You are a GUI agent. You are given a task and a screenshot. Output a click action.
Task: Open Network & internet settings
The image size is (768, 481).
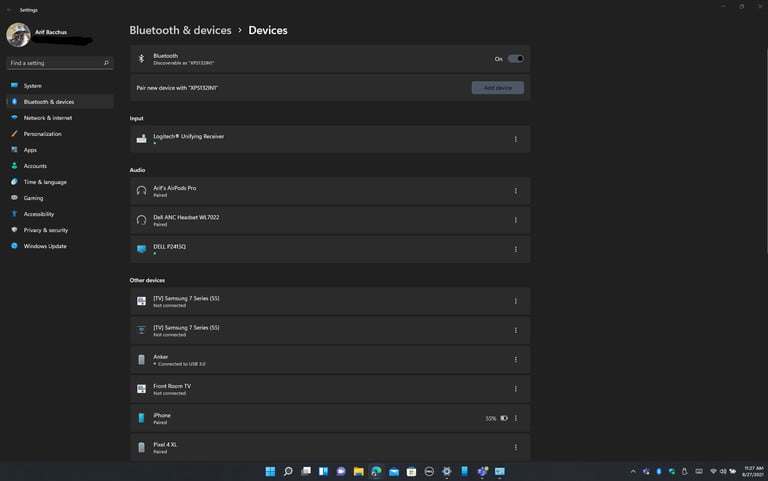[x=47, y=118]
